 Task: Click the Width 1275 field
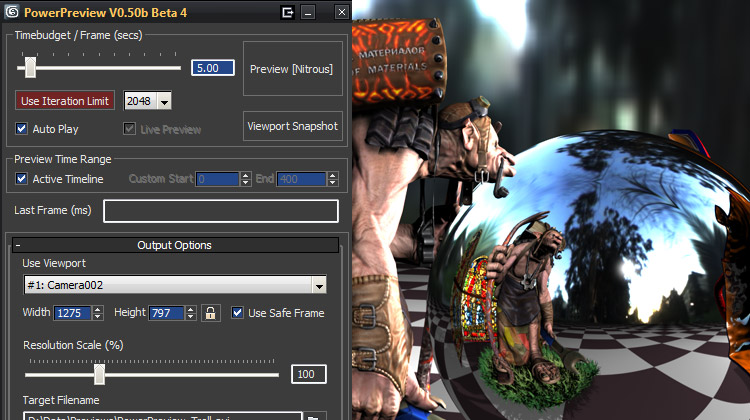tap(72, 313)
